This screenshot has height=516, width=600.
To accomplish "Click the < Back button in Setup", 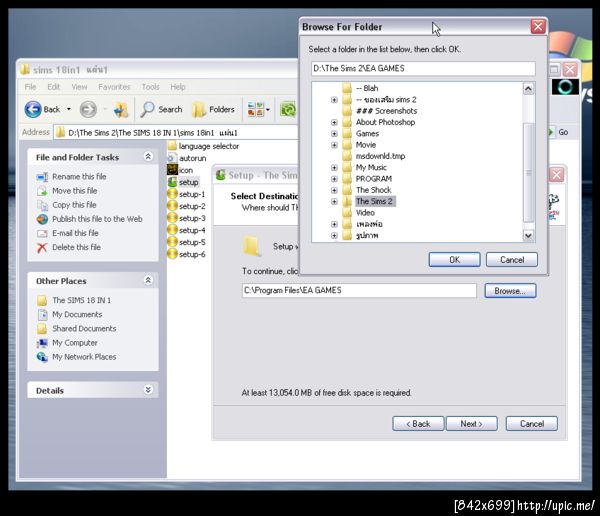I will click(x=418, y=424).
